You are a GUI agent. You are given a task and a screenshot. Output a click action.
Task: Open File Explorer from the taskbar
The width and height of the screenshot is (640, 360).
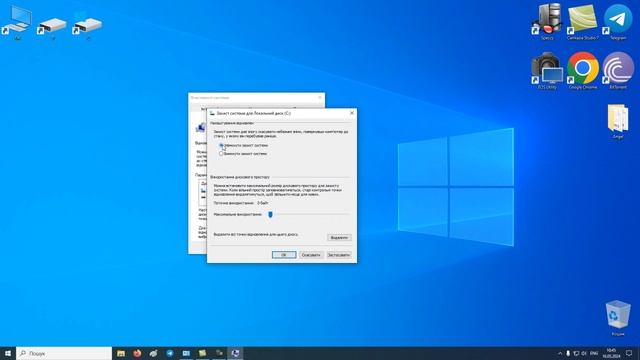pyautogui.click(x=121, y=353)
